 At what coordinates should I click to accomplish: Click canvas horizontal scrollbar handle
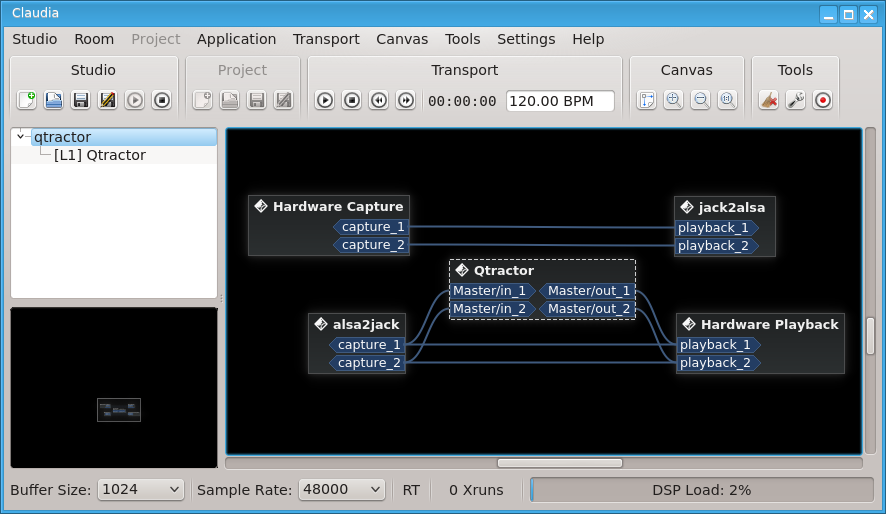coord(559,463)
